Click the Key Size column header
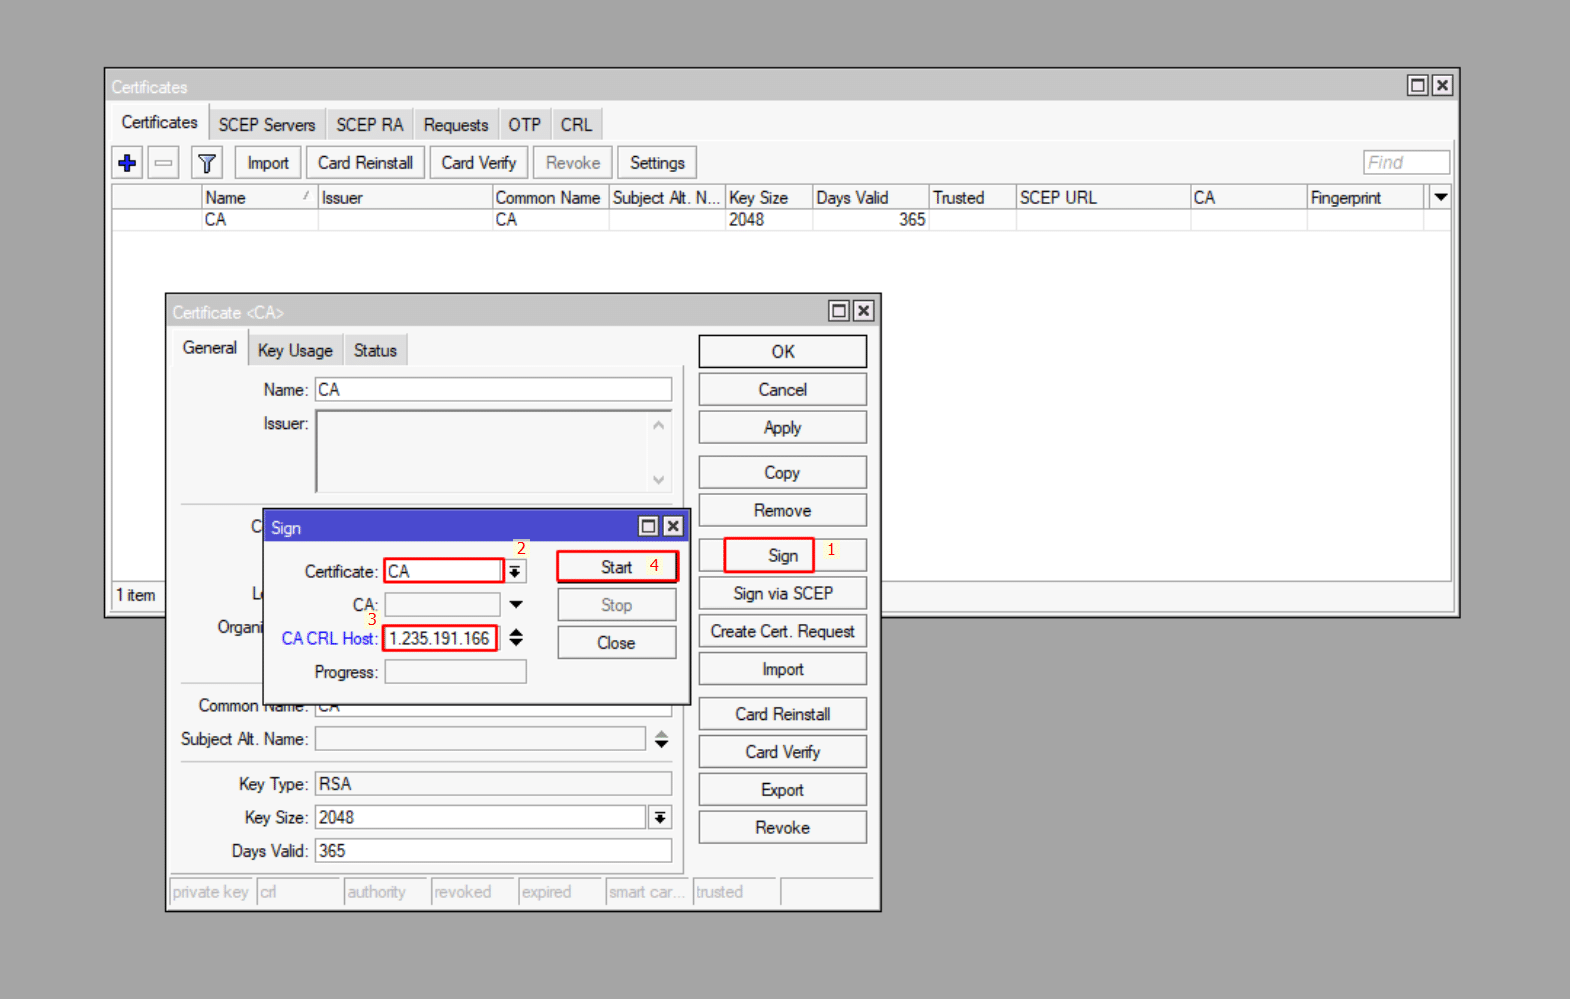 tap(768, 197)
